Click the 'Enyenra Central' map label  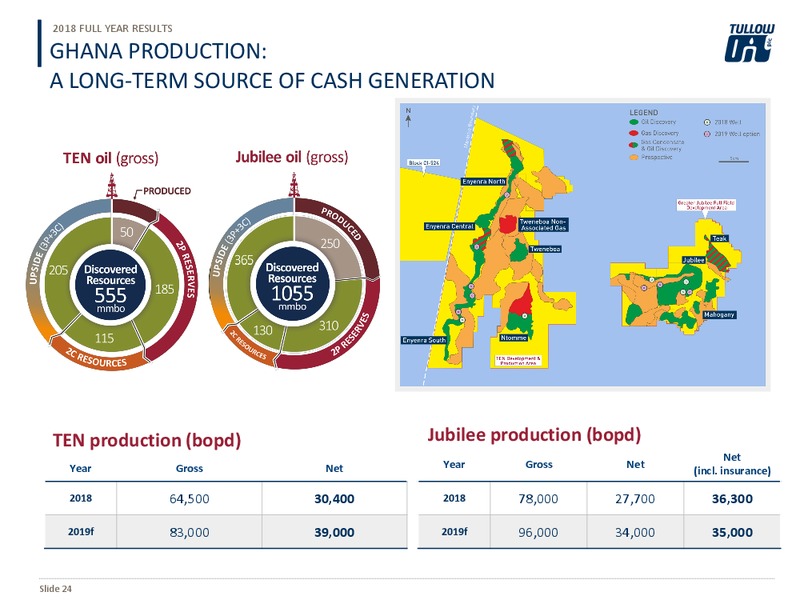(x=449, y=226)
